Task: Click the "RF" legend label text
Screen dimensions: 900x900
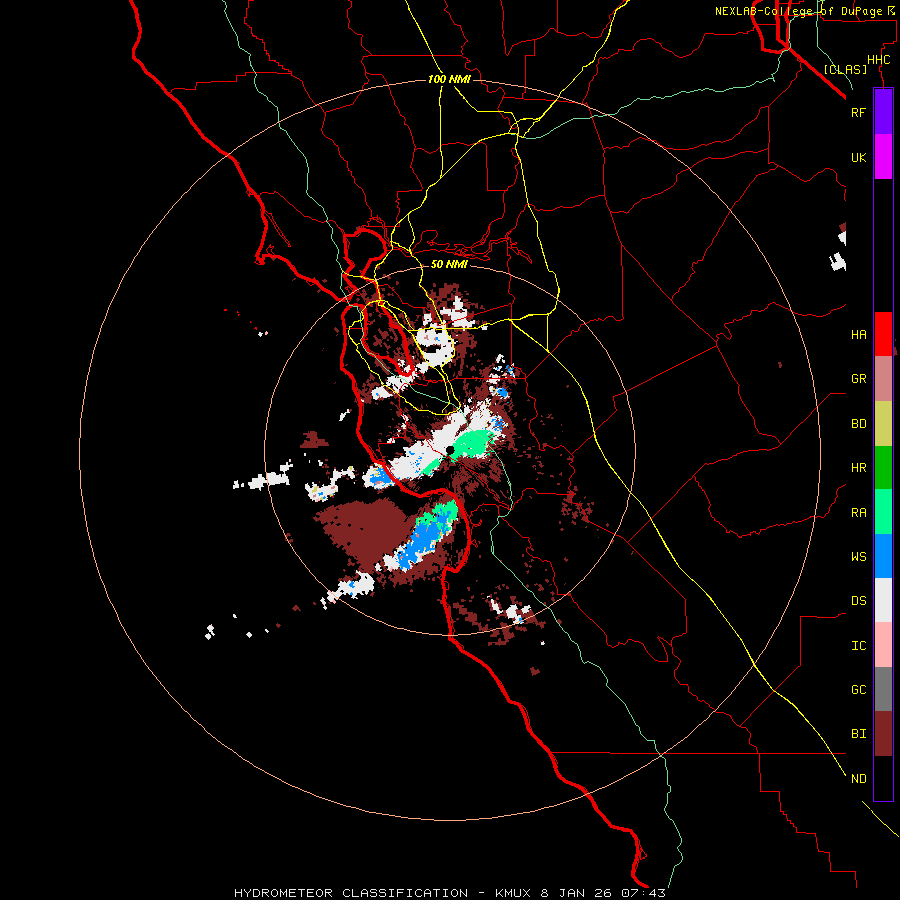Action: [x=858, y=112]
